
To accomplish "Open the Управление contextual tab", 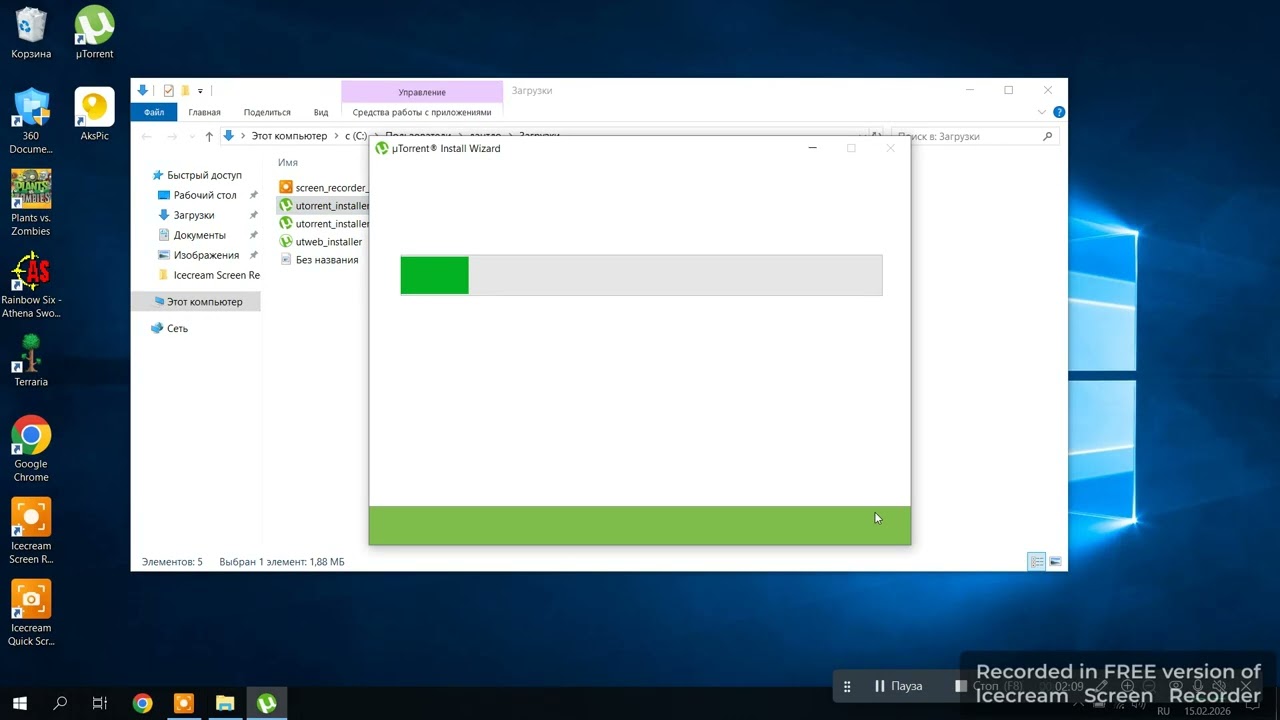I will coord(422,92).
